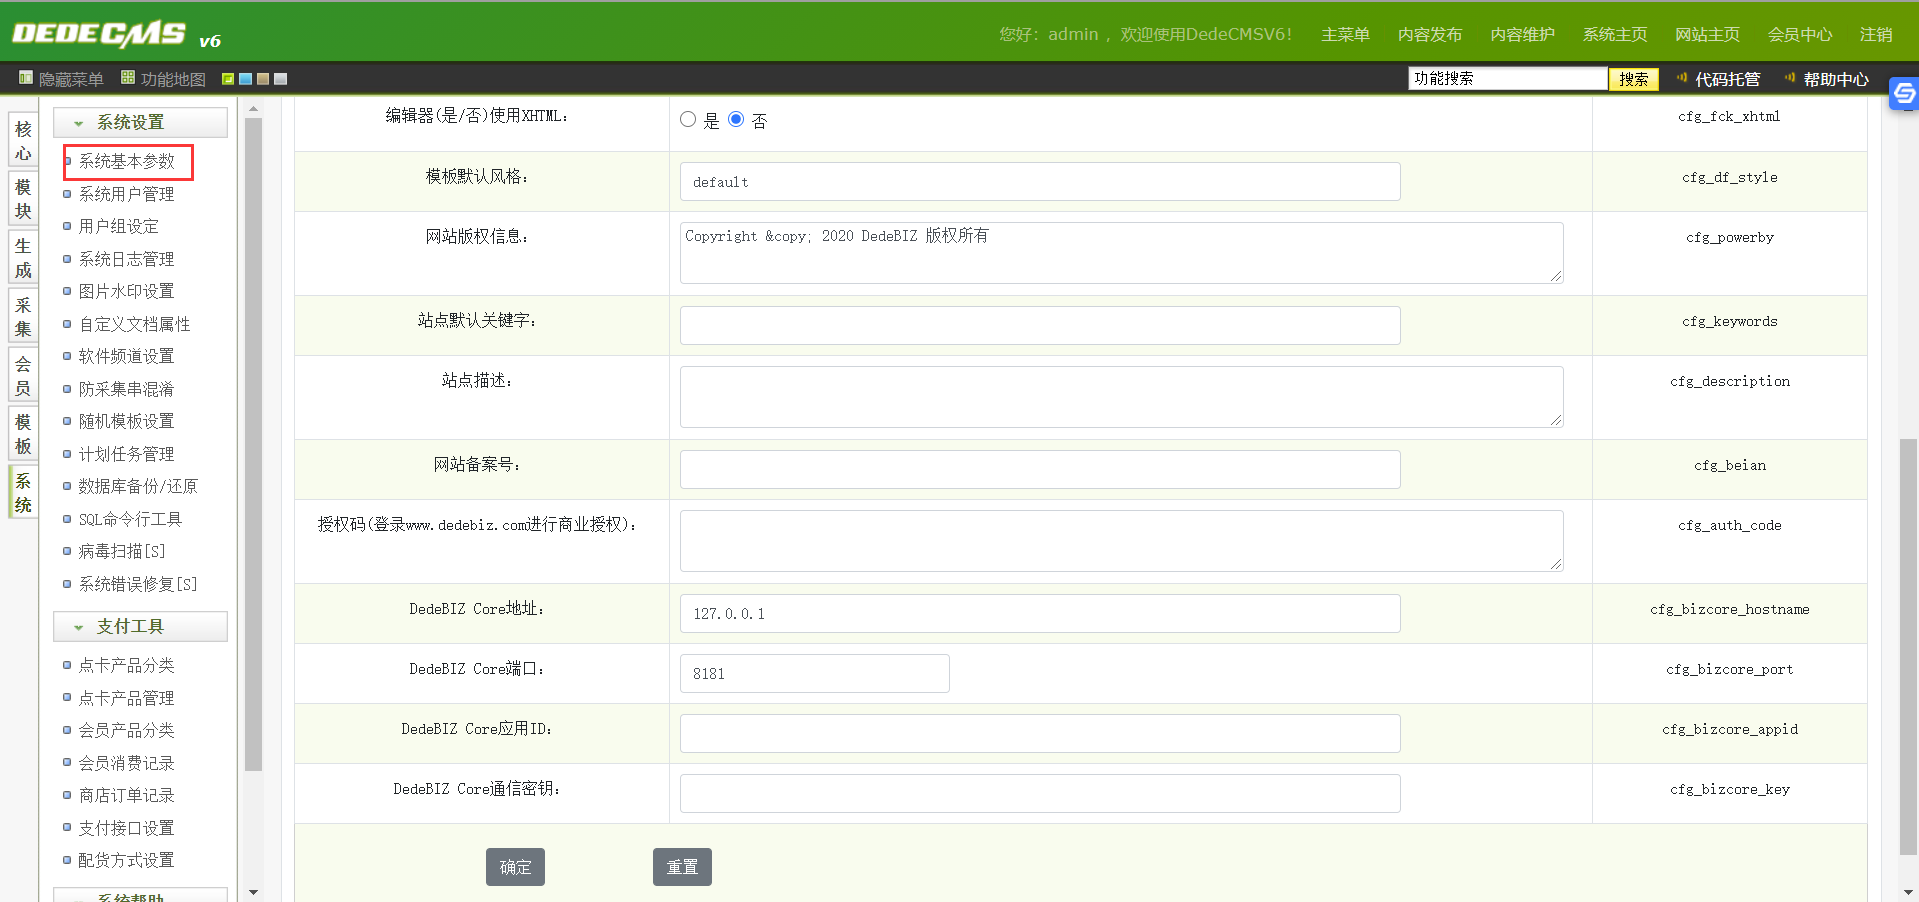1919x902 pixels.
Task: Select the tan theme color swatch
Action: (263, 79)
